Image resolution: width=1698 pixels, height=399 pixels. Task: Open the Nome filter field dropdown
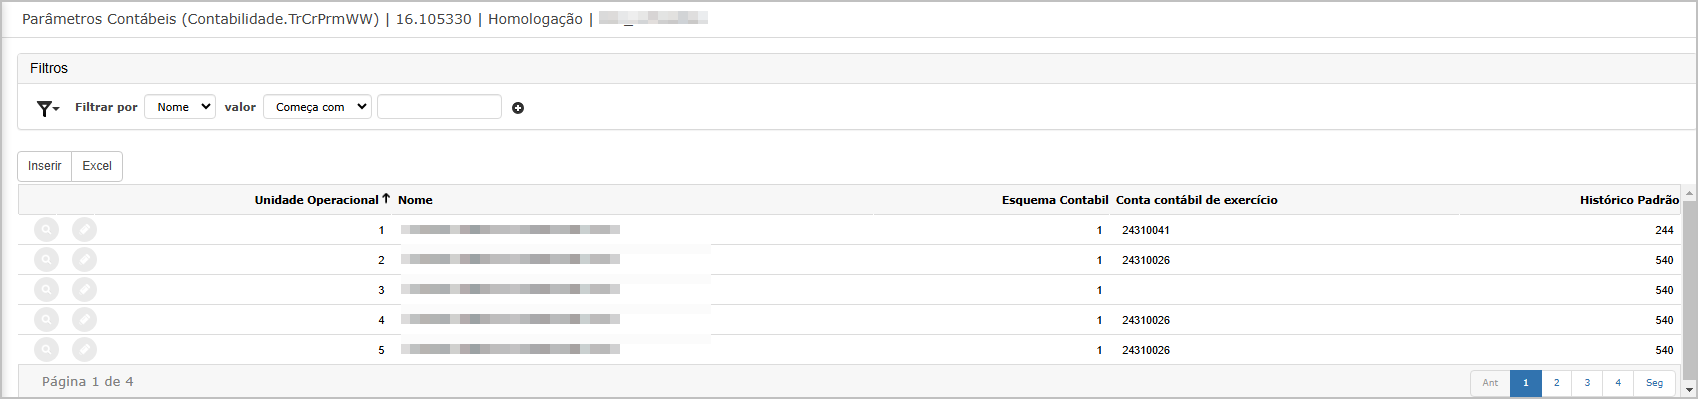(180, 107)
